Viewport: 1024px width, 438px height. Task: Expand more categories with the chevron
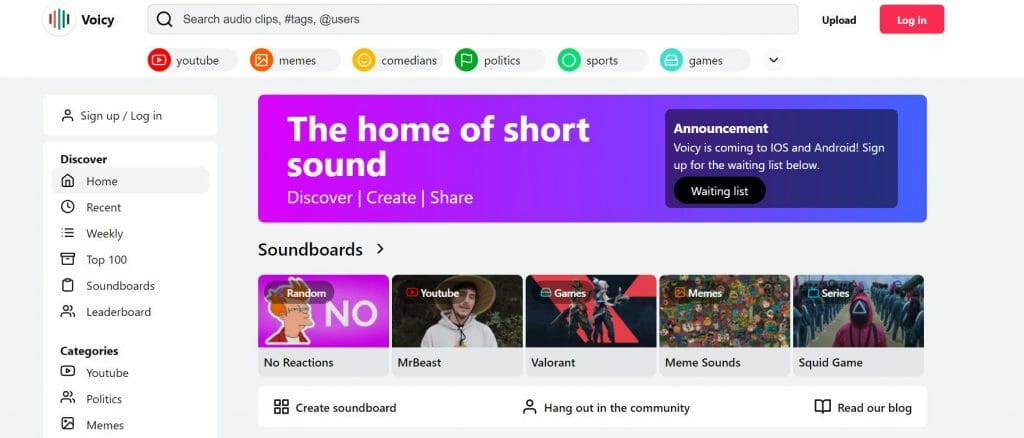pyautogui.click(x=773, y=60)
